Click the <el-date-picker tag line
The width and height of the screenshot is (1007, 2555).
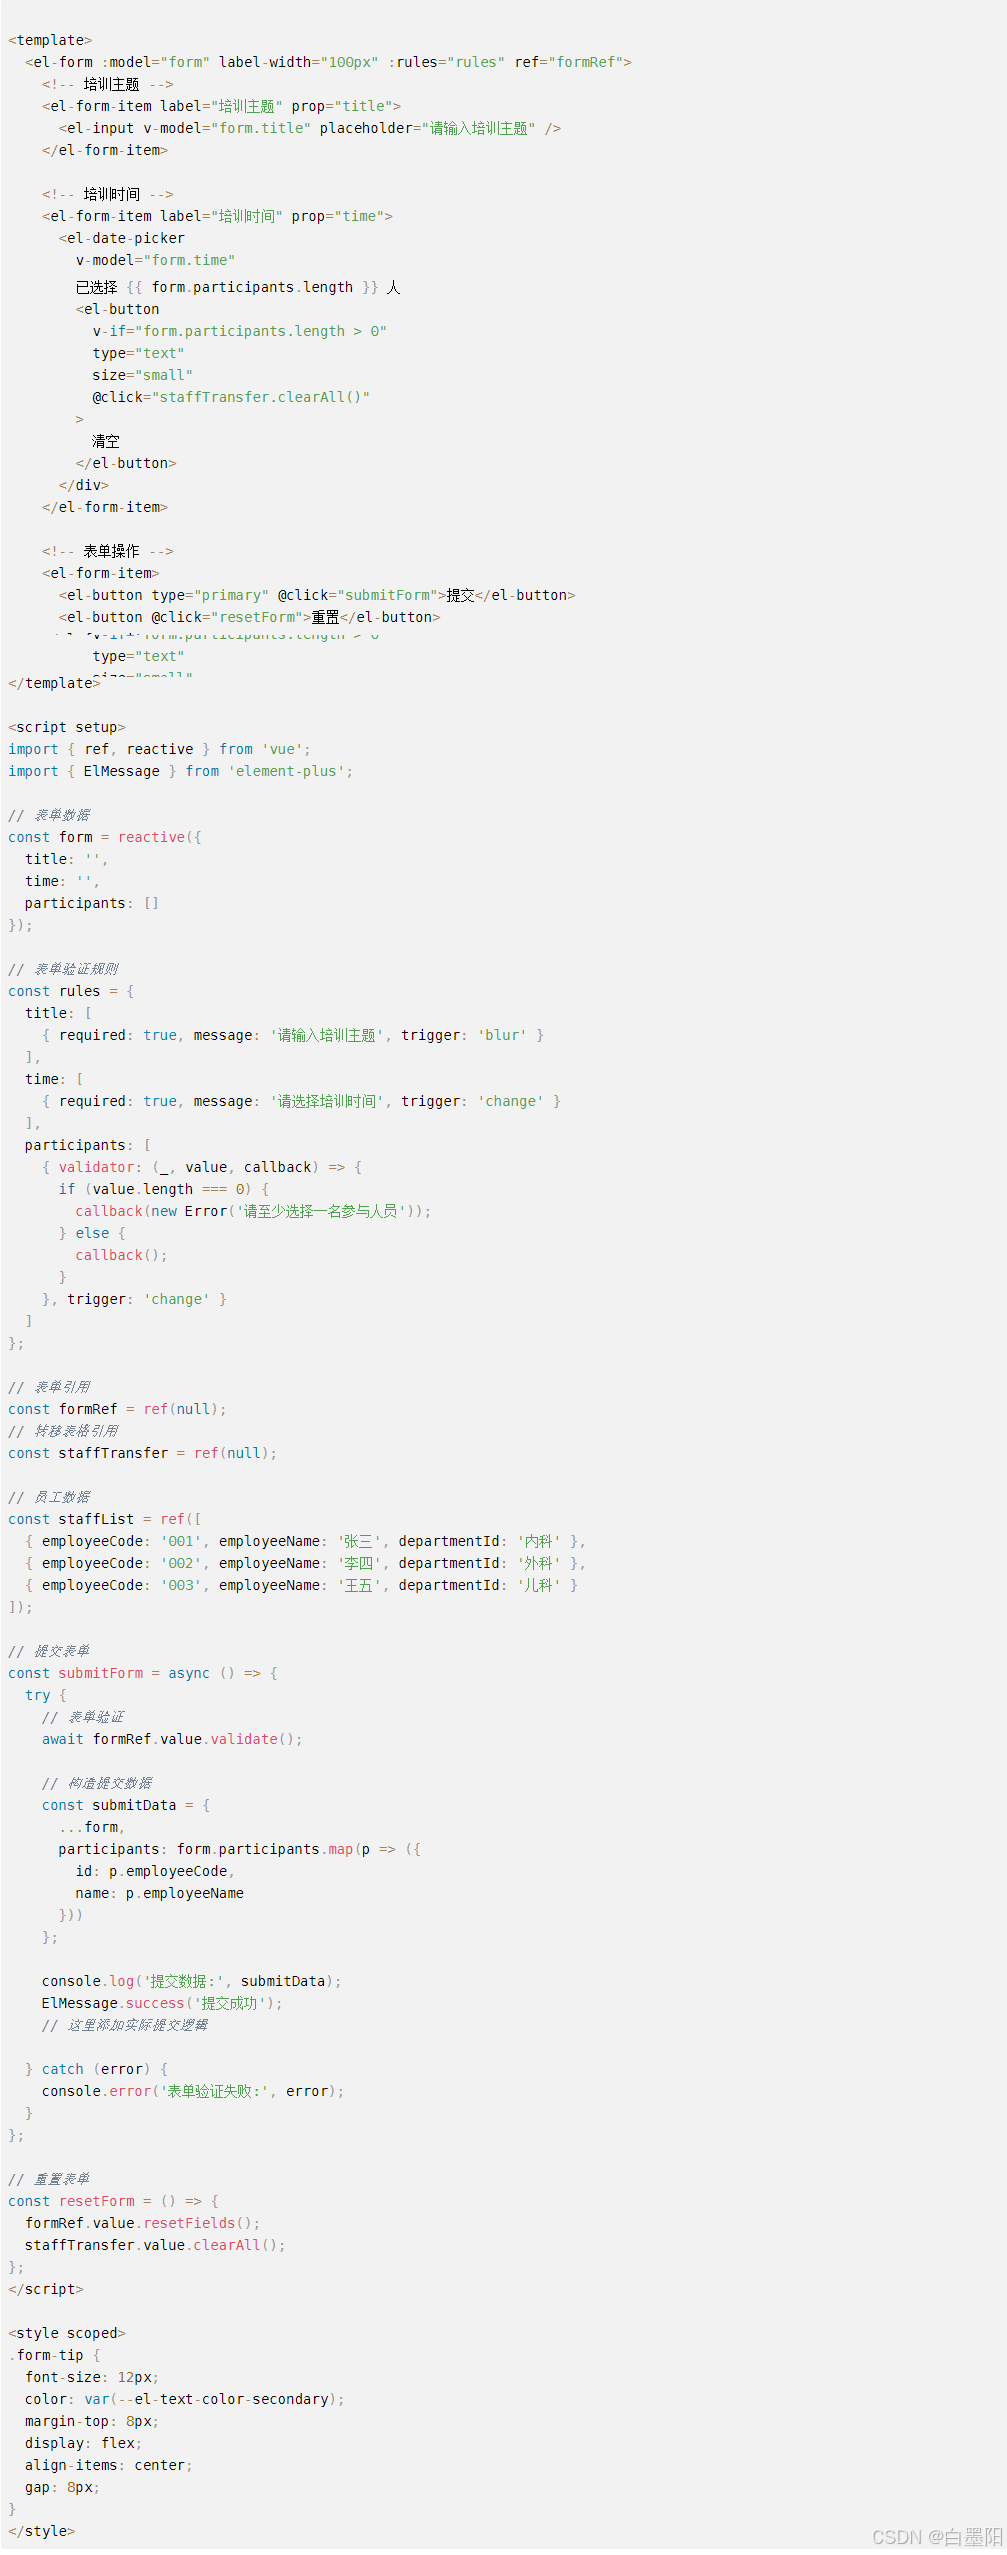coord(122,238)
